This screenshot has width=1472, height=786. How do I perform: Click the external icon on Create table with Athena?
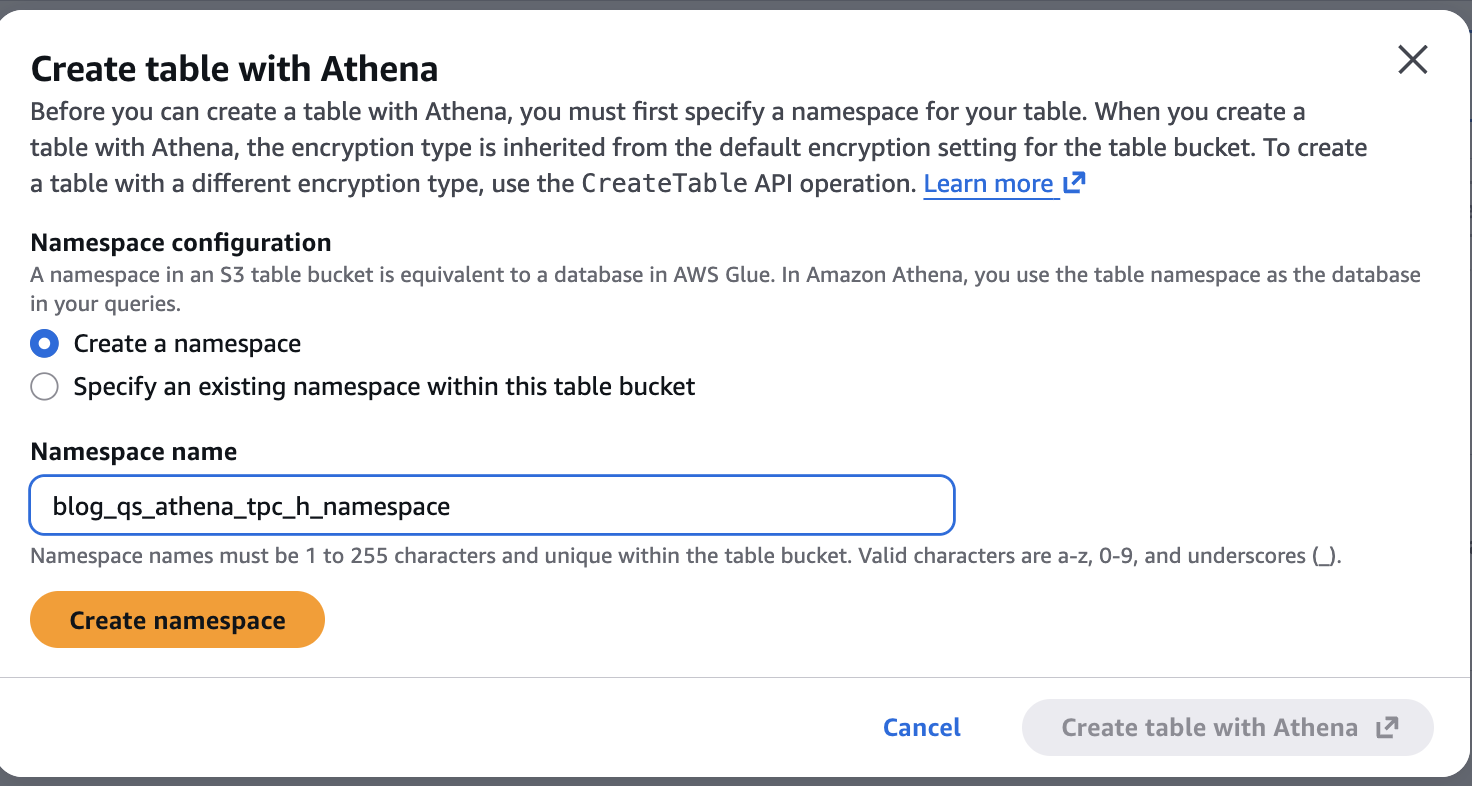tap(1387, 728)
